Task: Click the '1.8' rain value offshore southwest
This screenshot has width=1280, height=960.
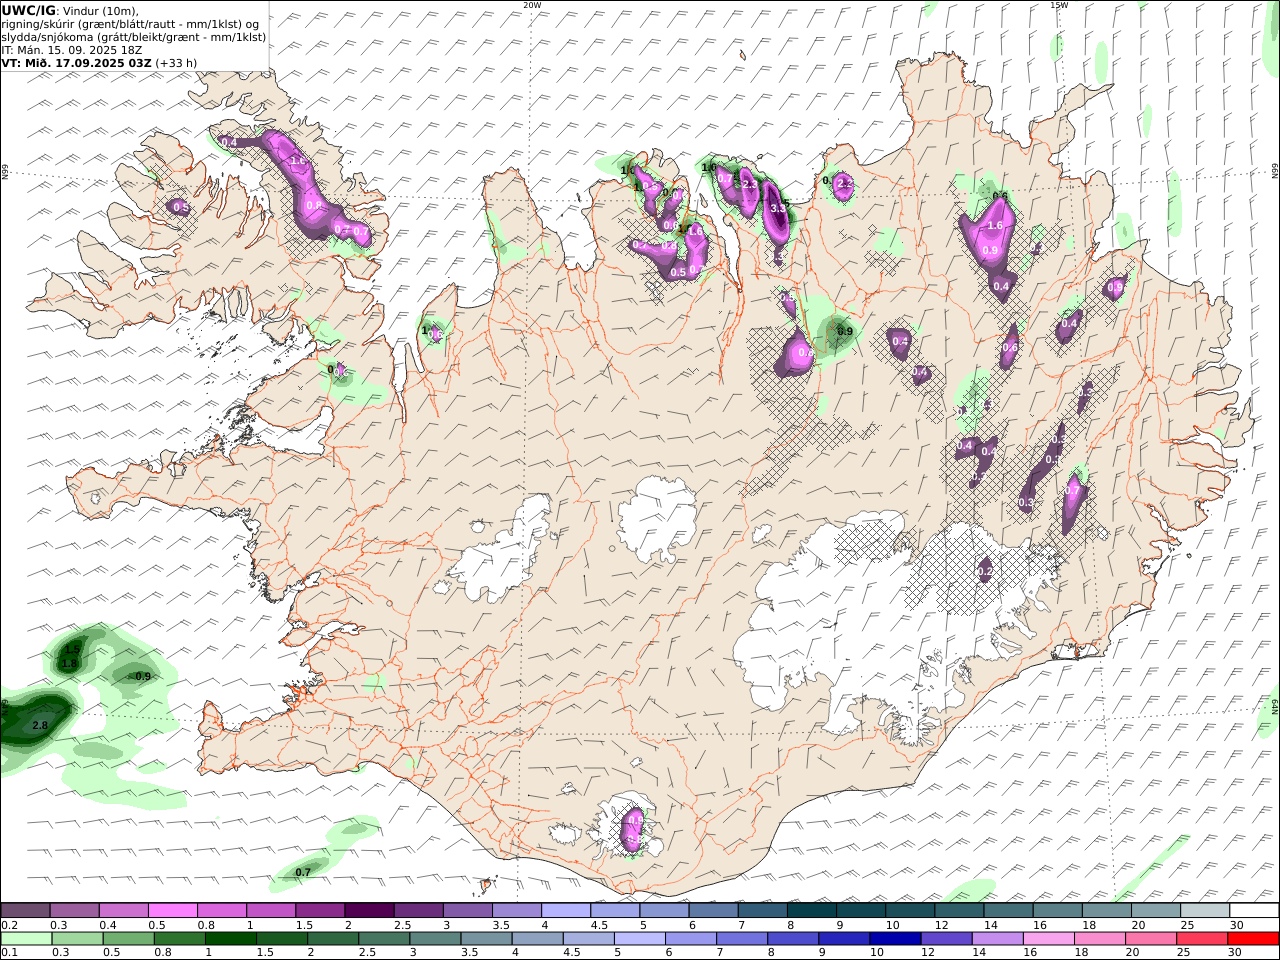Action: [x=69, y=663]
